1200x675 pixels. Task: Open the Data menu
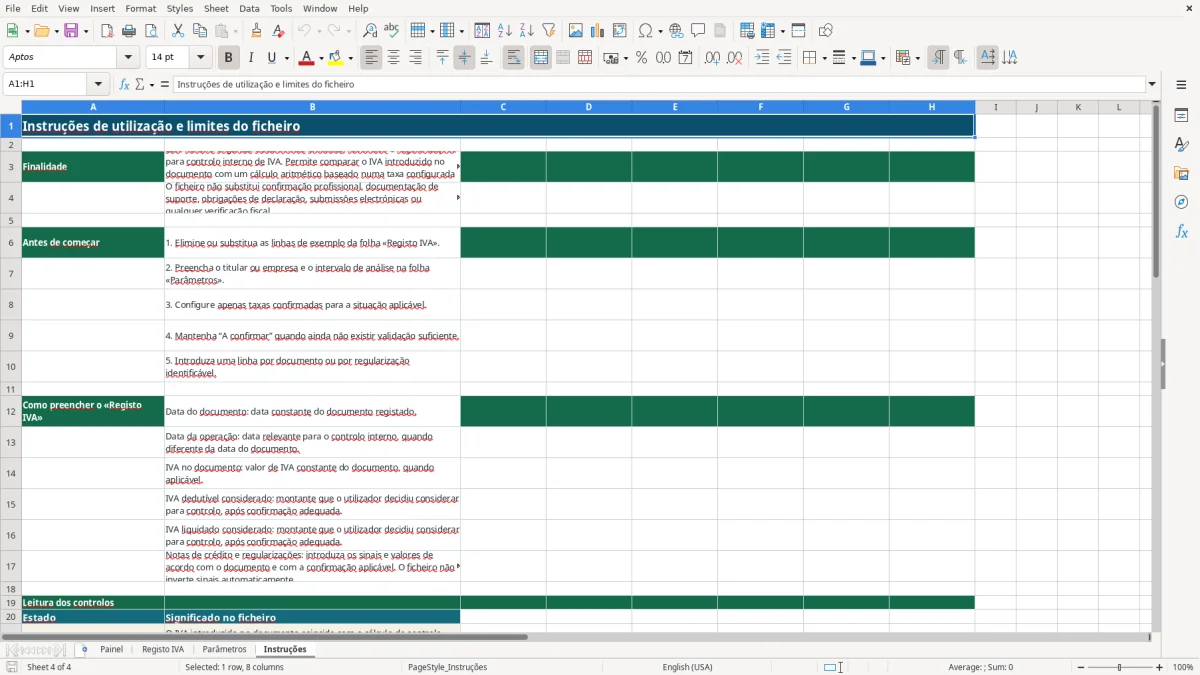249,8
